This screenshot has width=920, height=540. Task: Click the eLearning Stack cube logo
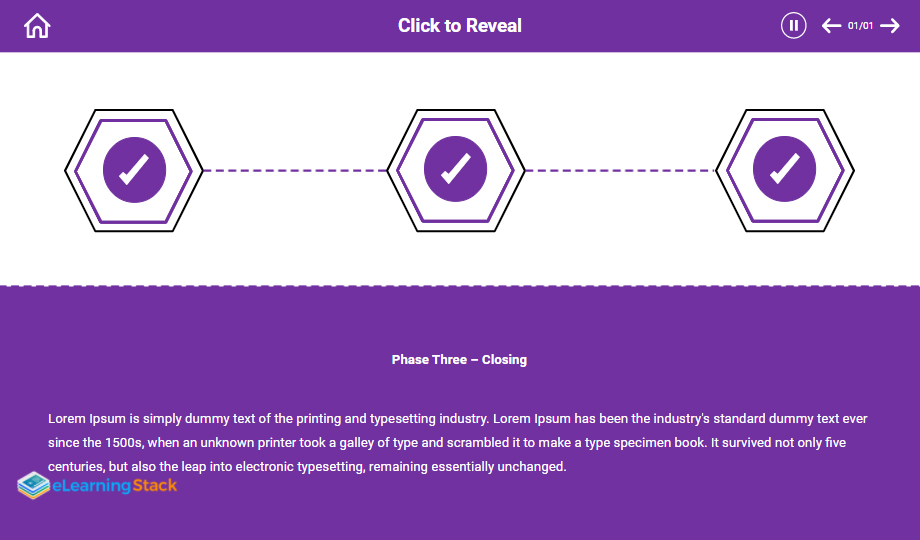[33, 486]
